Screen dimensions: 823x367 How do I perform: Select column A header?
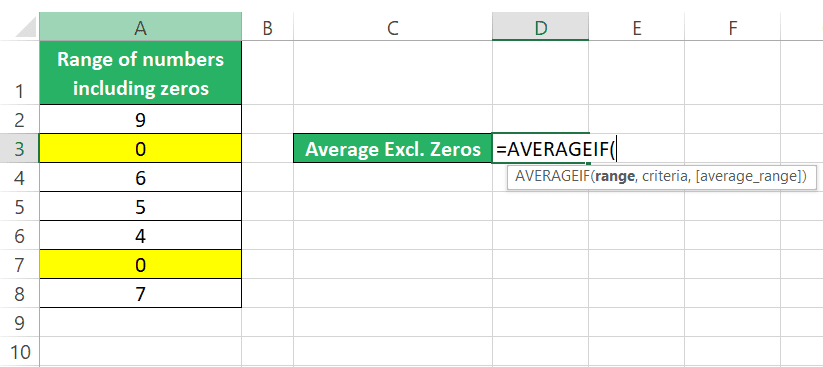[140, 27]
